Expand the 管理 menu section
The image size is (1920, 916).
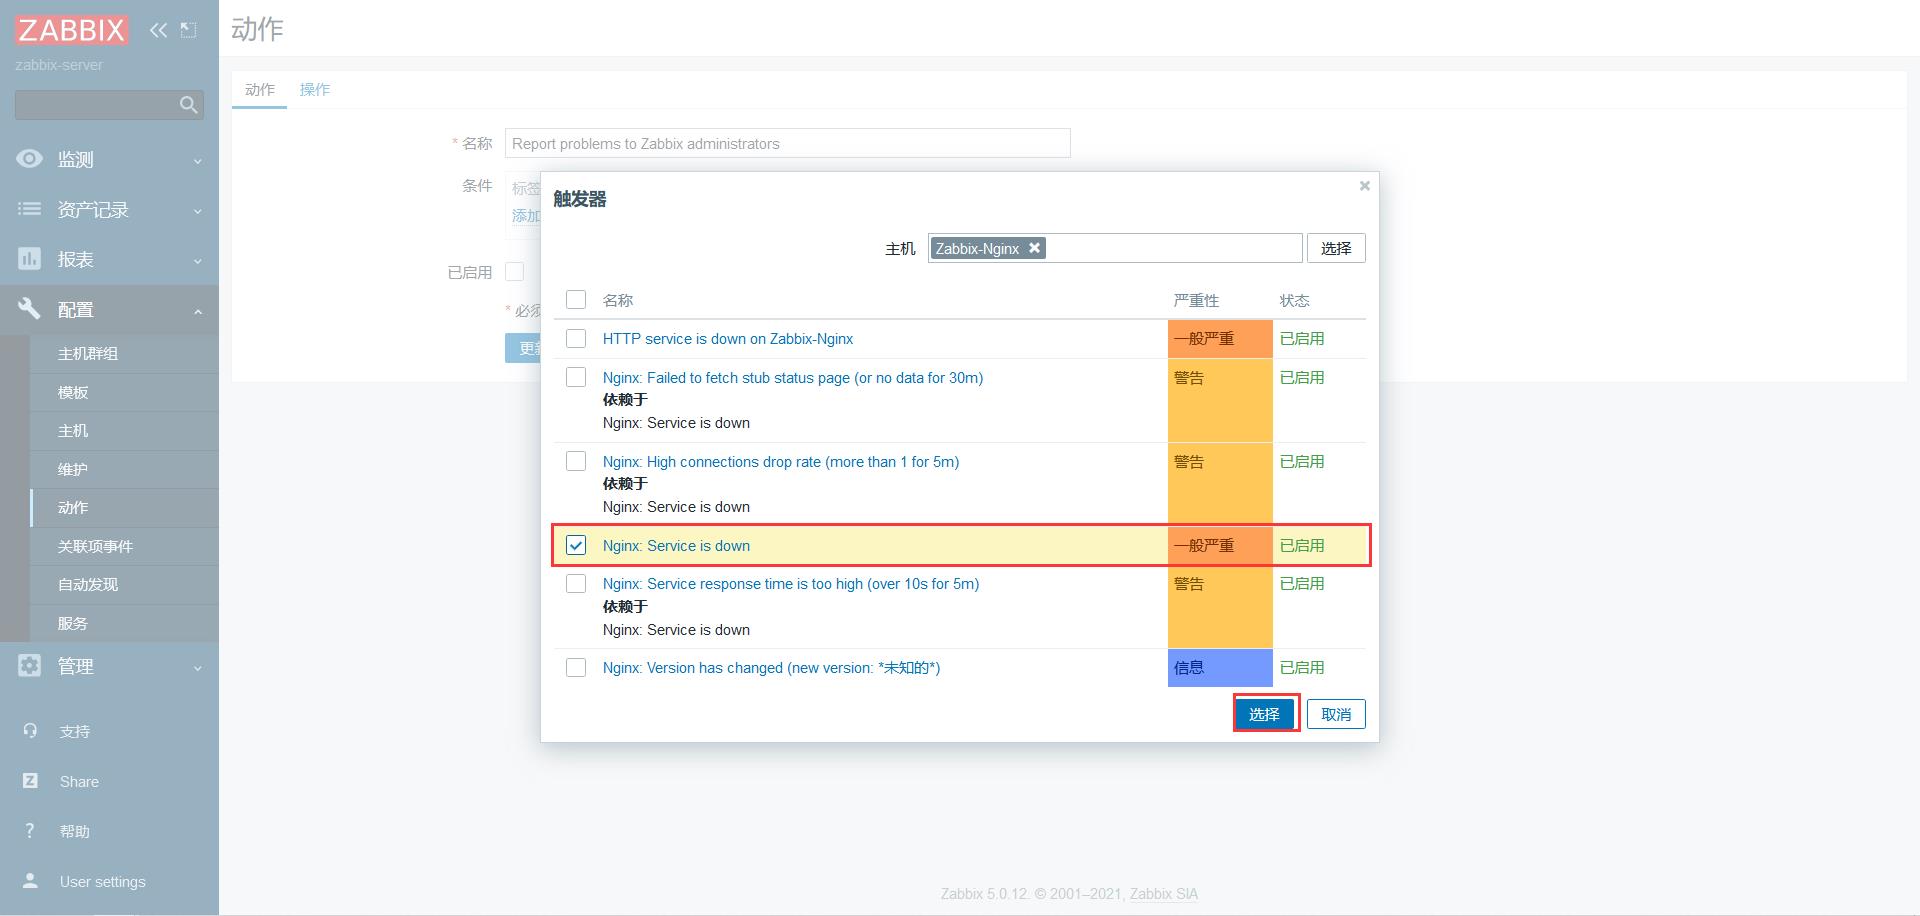point(109,666)
